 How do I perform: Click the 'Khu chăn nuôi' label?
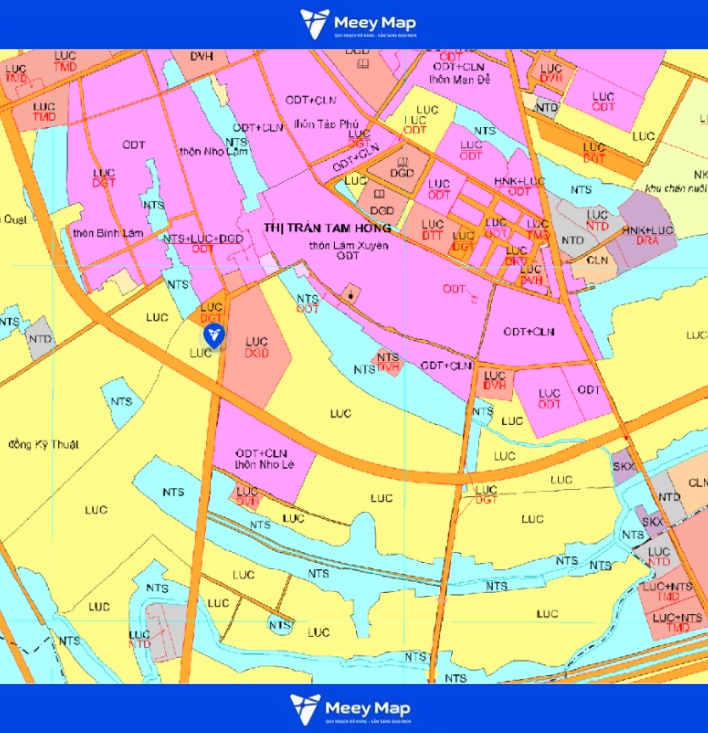676,188
